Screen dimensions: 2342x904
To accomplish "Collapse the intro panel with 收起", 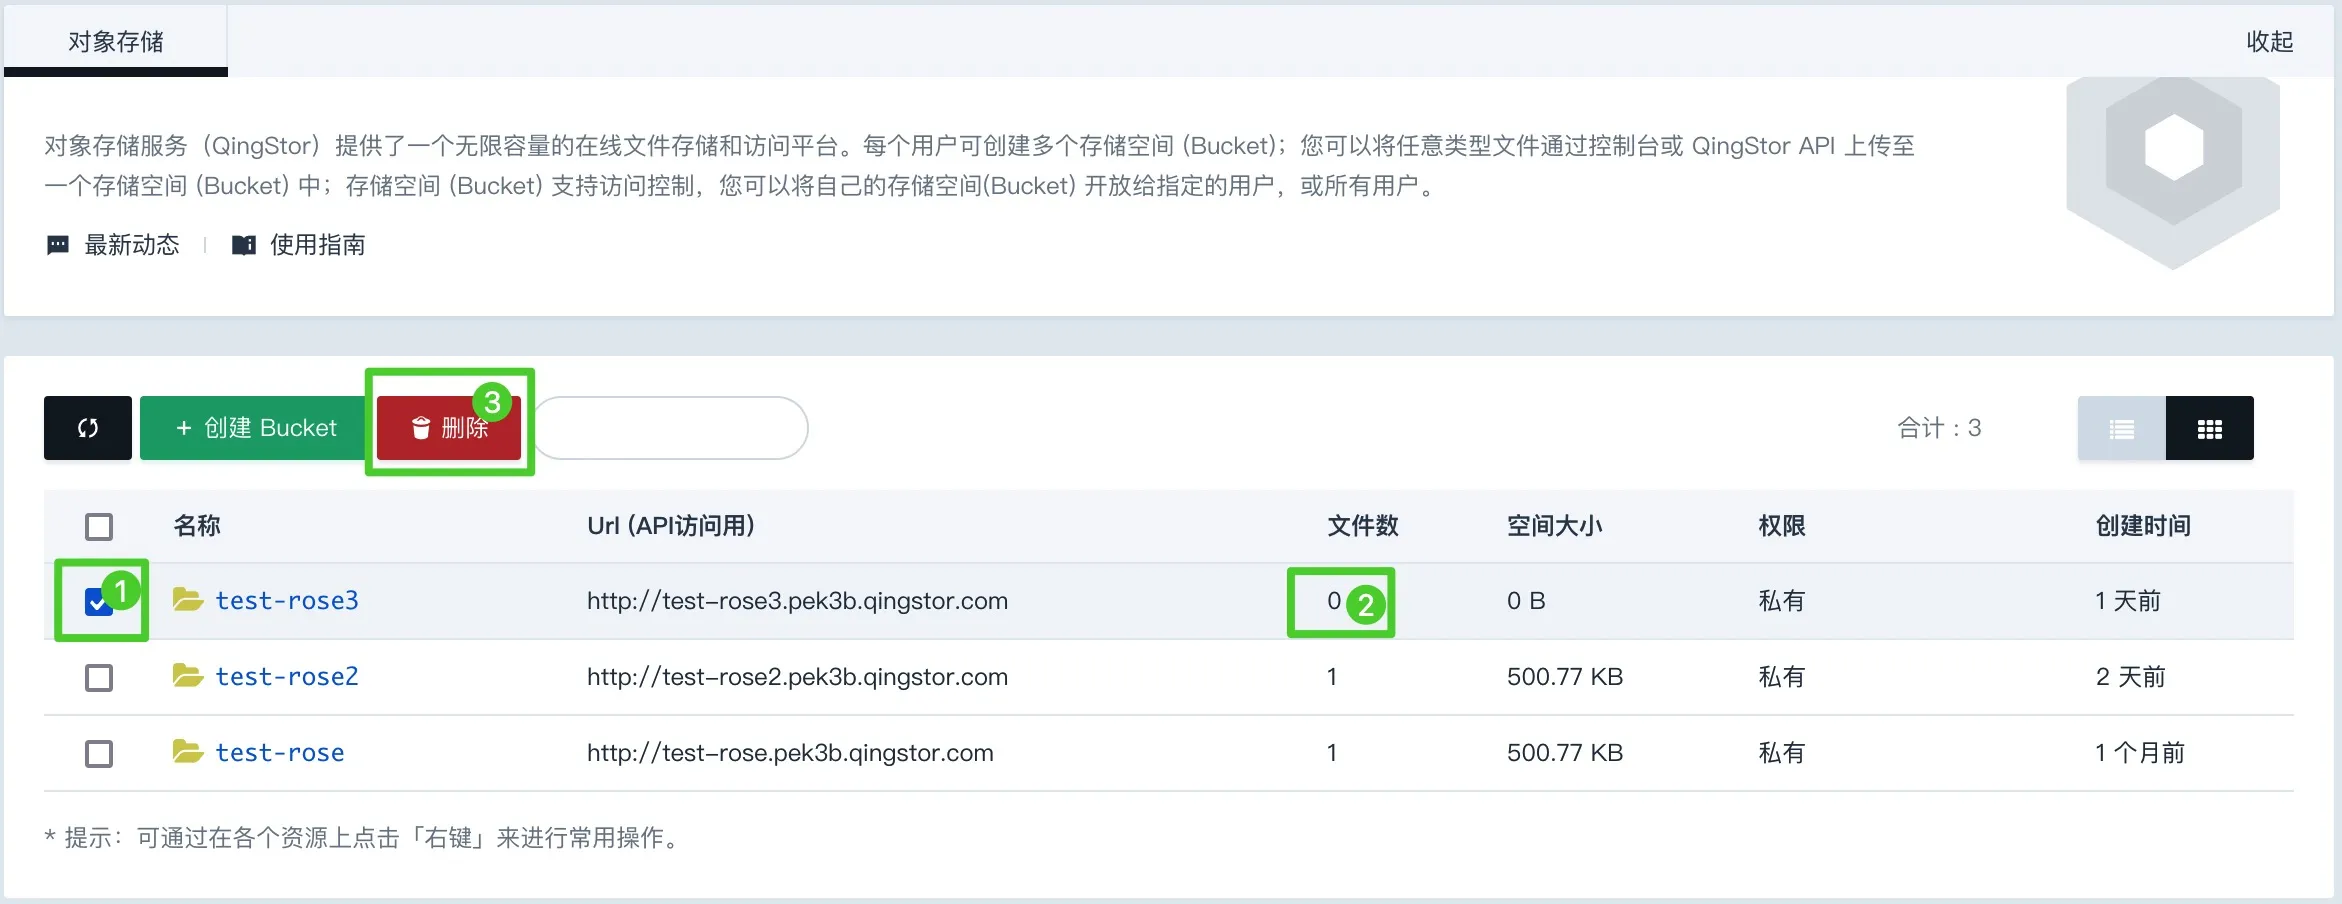I will 2269,41.
